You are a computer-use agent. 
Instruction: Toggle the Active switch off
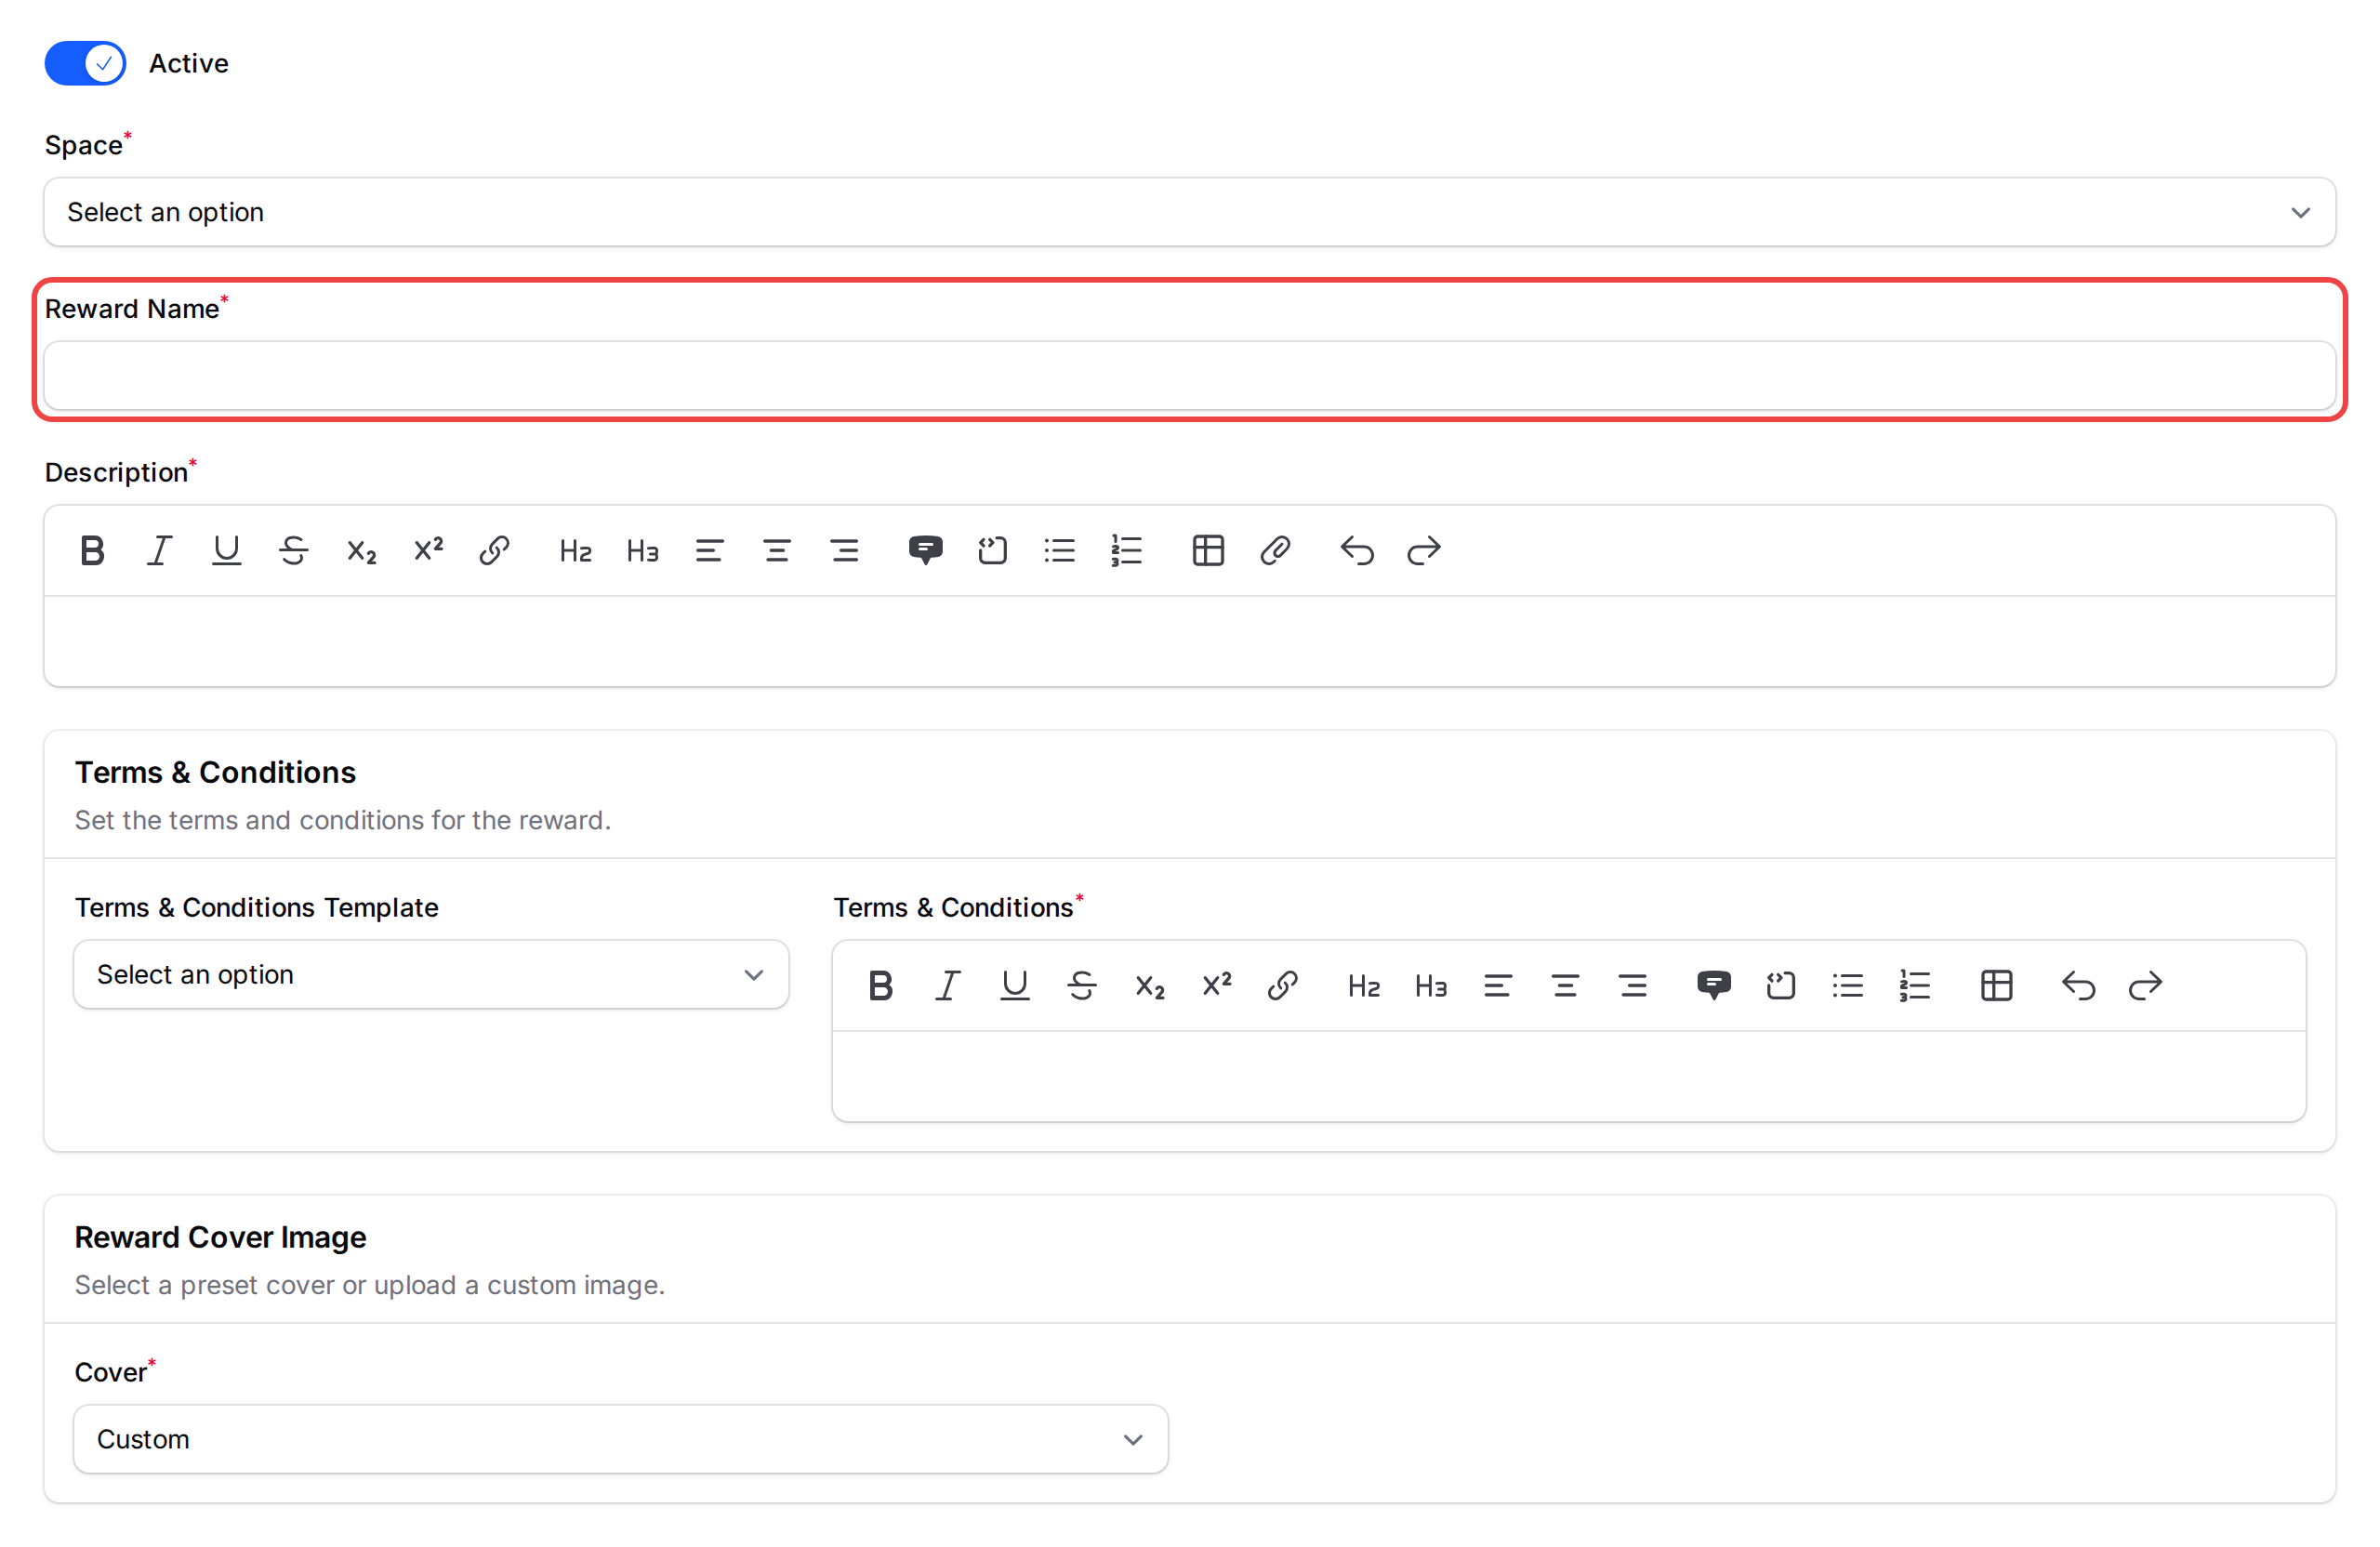pos(85,62)
